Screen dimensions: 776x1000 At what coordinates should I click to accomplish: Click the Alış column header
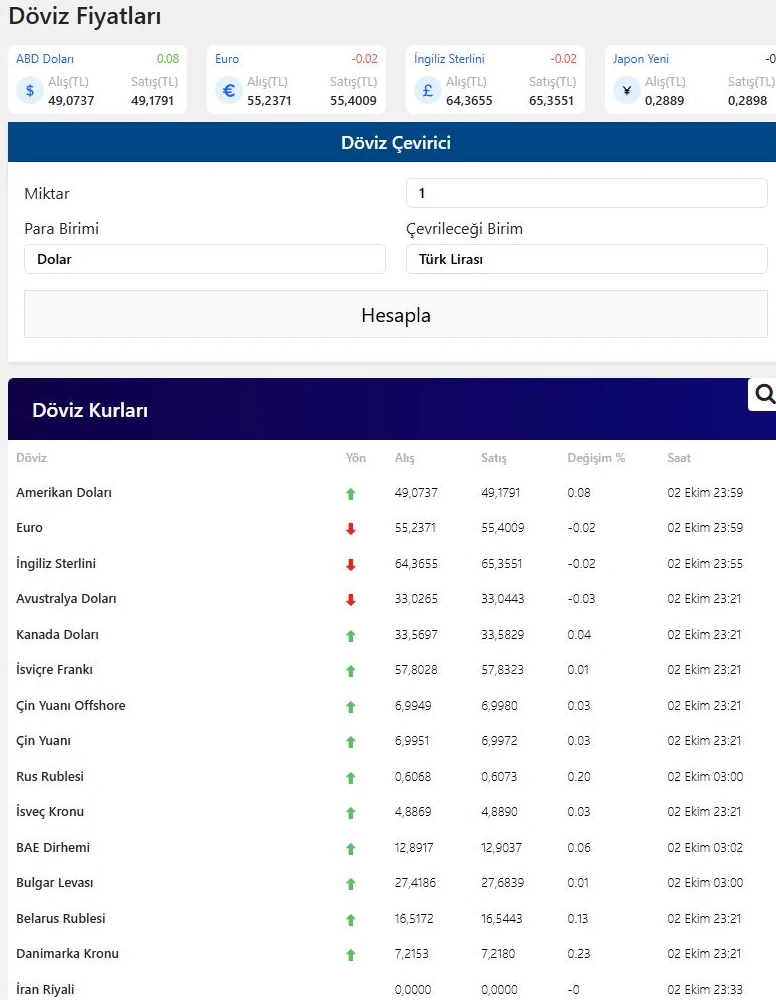(x=404, y=458)
